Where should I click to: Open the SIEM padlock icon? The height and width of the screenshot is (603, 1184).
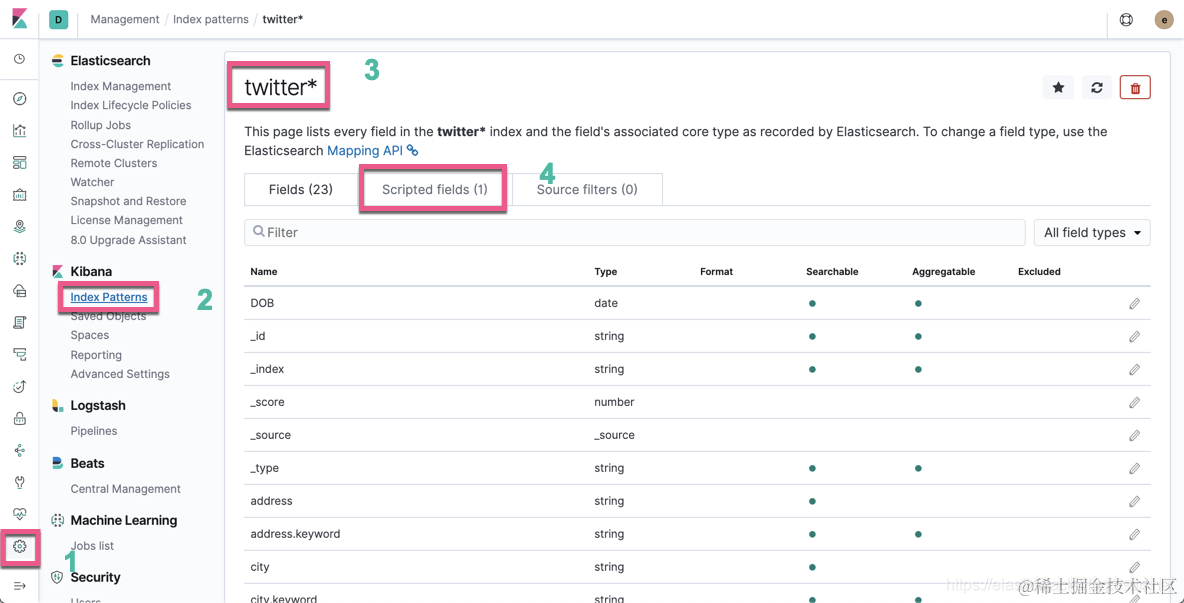[20, 418]
